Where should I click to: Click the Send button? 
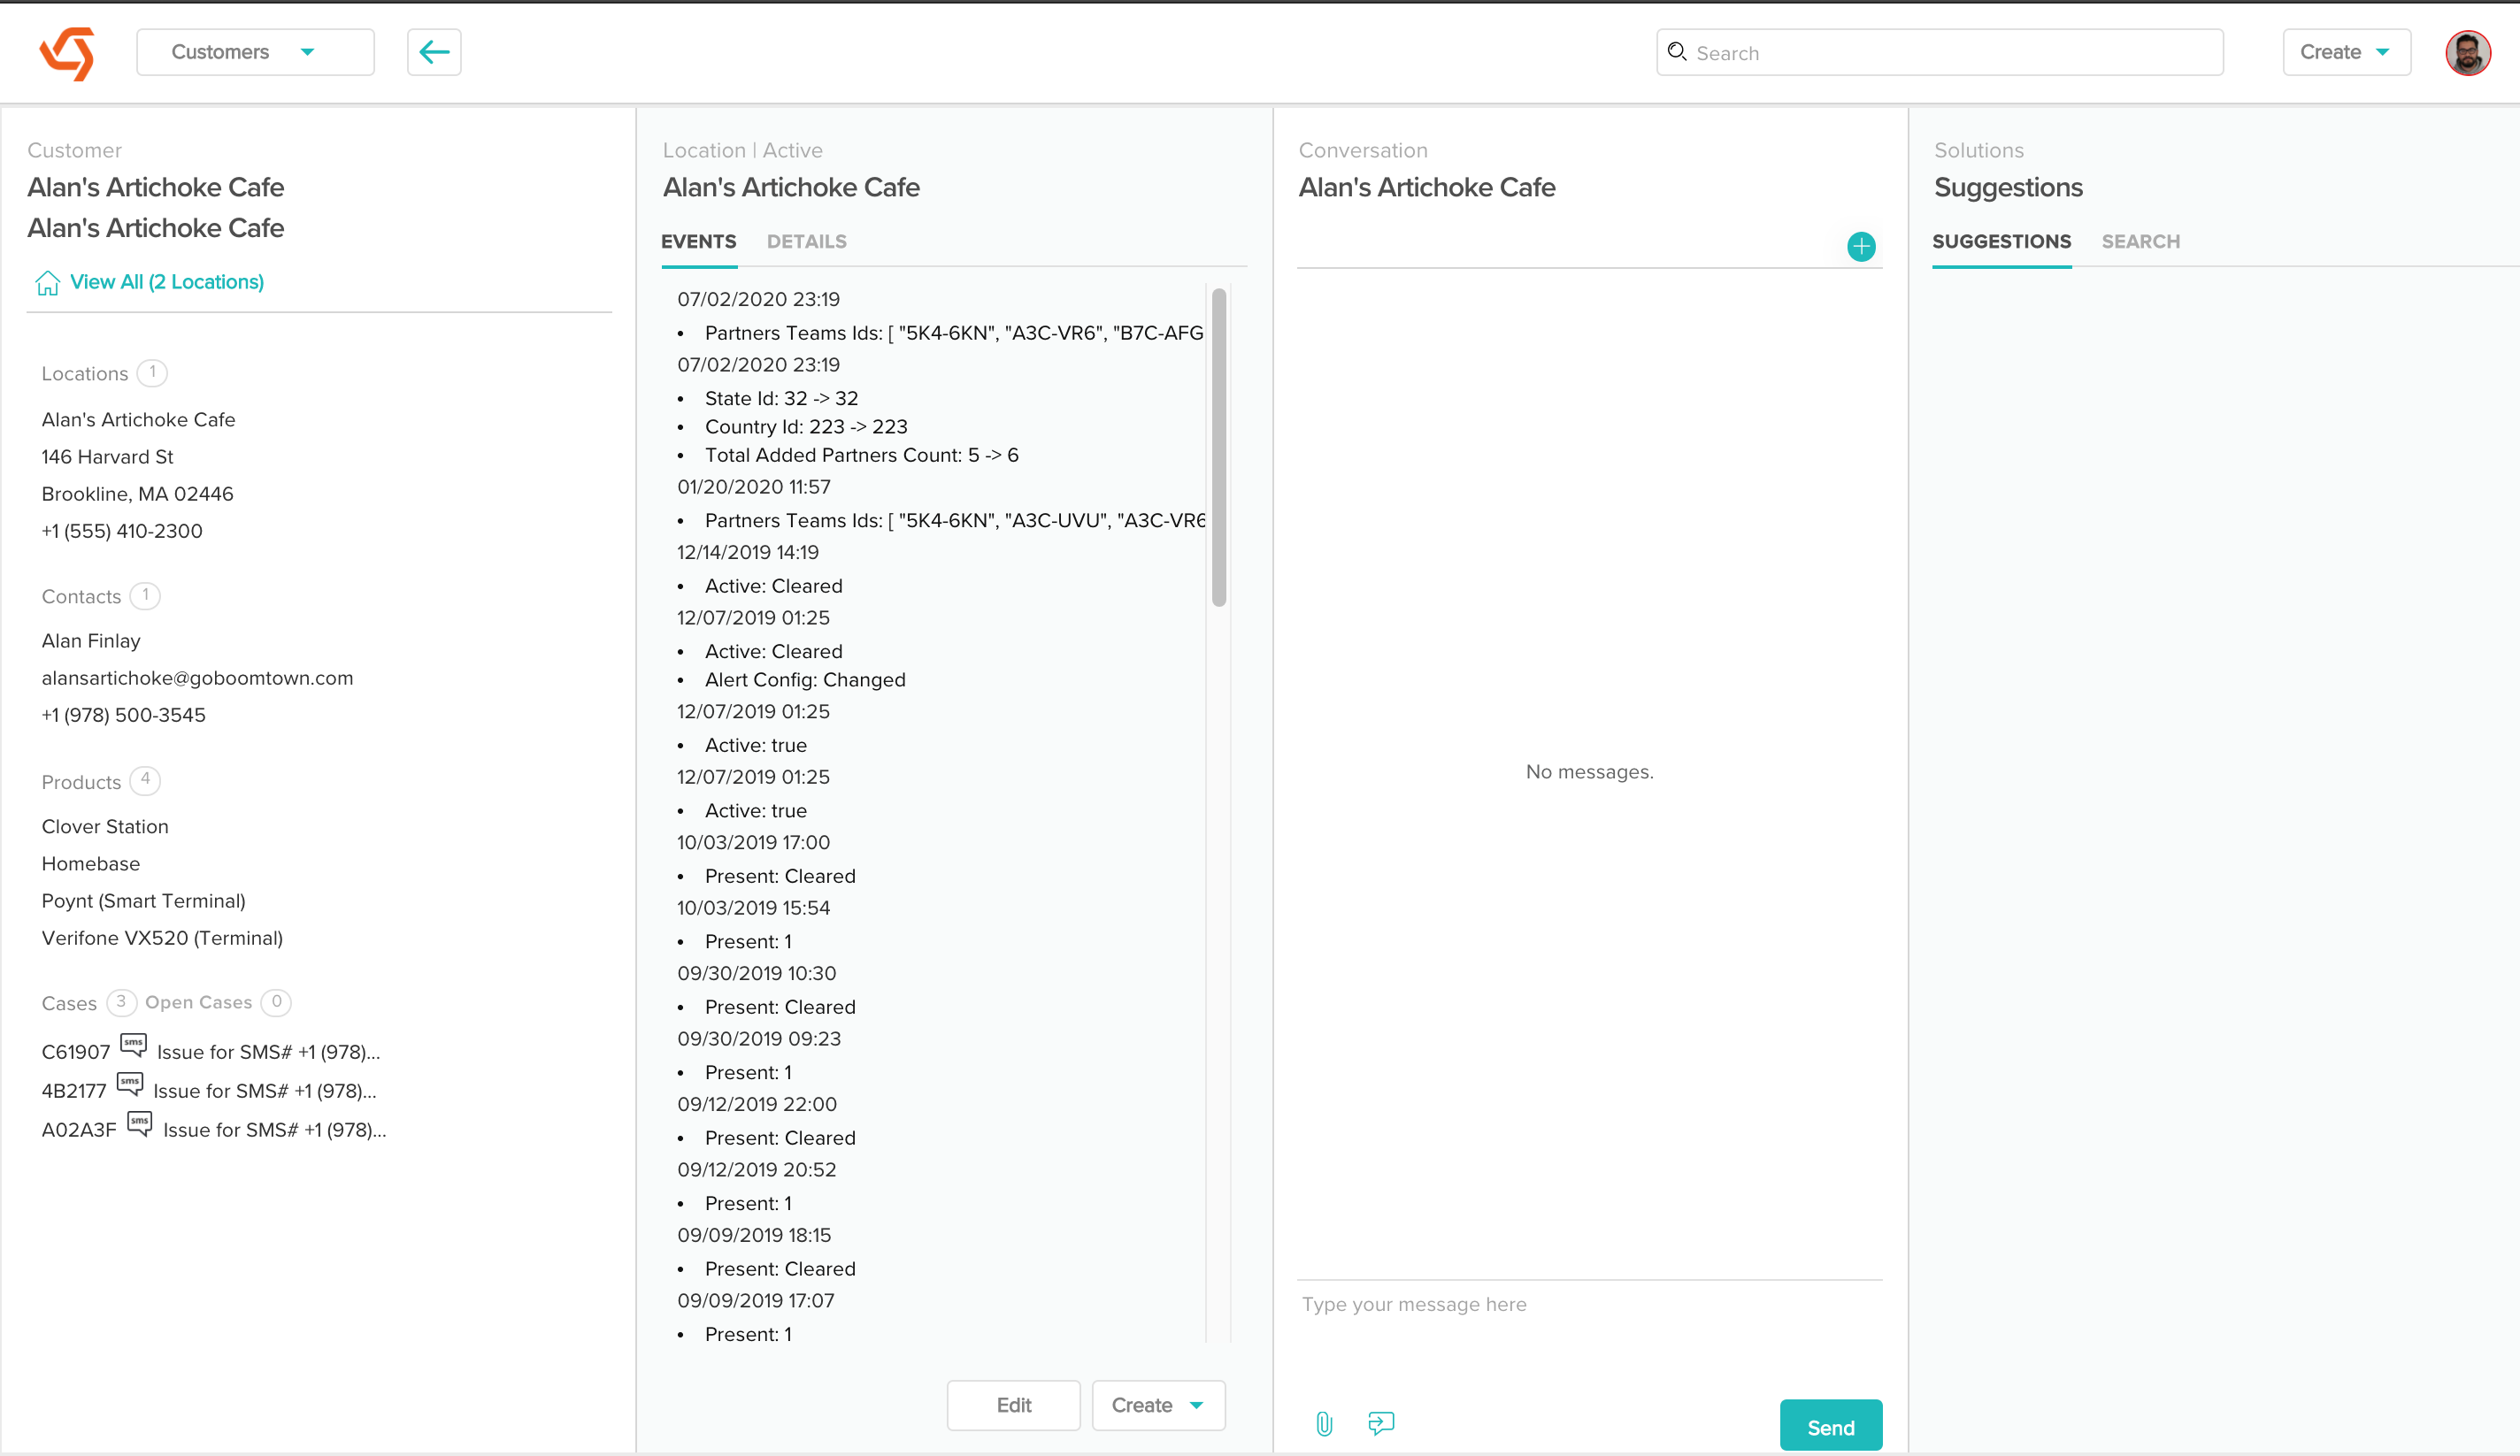point(1830,1427)
